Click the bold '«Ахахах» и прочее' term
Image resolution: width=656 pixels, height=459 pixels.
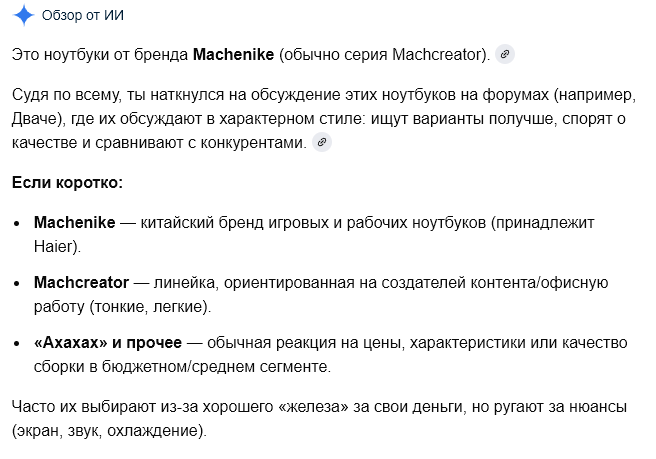pos(108,342)
